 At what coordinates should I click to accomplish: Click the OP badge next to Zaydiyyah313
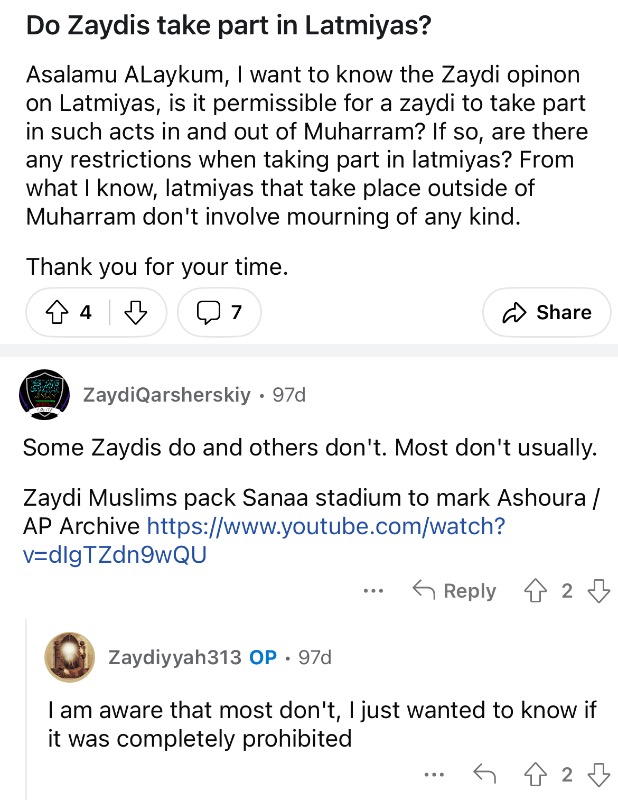click(x=263, y=657)
